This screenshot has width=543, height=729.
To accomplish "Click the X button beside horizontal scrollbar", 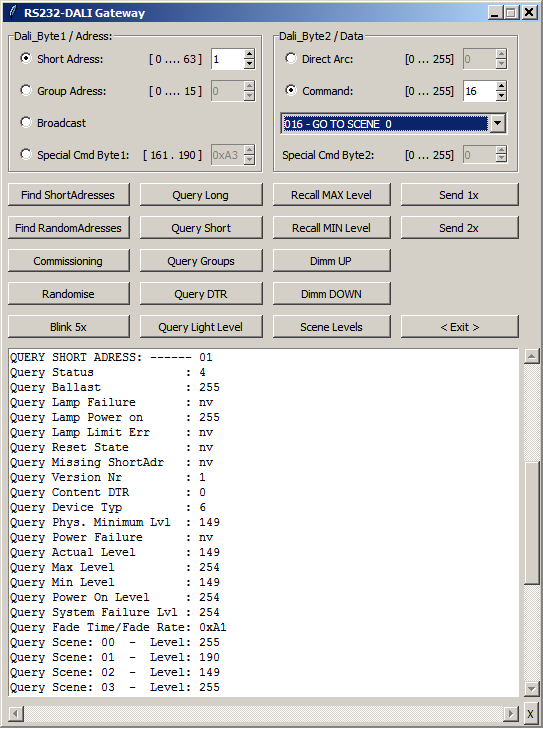I will pos(530,714).
